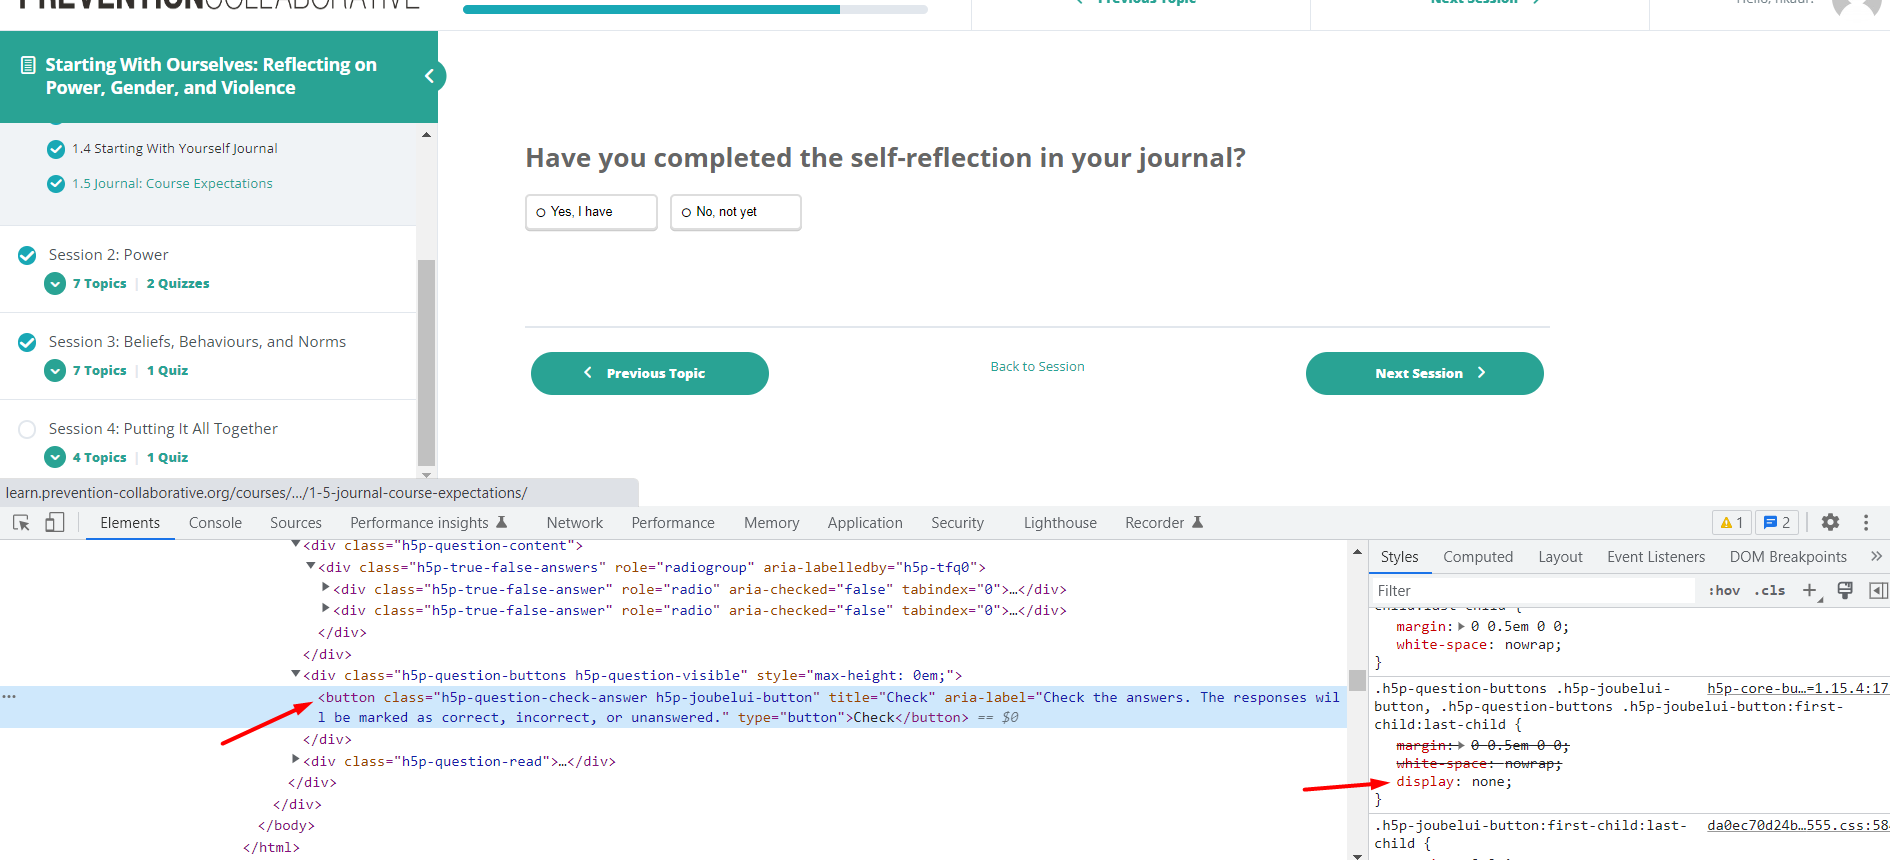Switch to the Layout tab
Image resolution: width=1890 pixels, height=860 pixels.
click(1560, 556)
